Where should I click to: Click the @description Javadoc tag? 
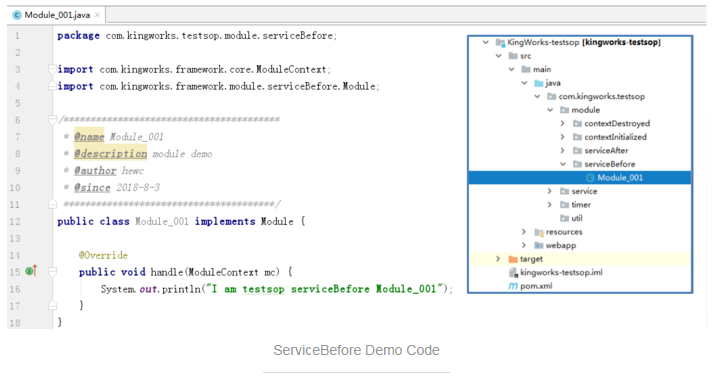click(111, 154)
